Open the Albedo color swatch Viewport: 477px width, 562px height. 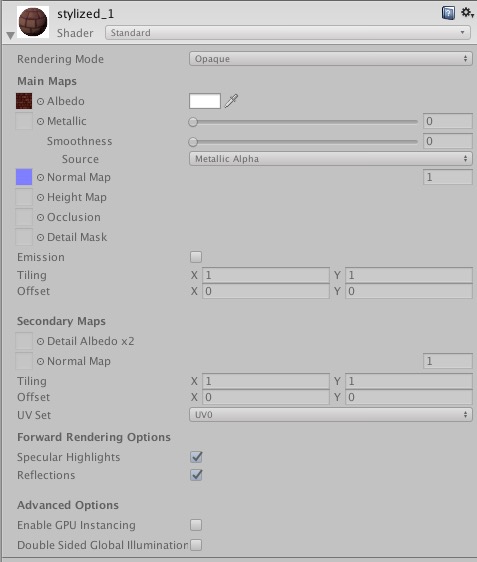(x=205, y=101)
